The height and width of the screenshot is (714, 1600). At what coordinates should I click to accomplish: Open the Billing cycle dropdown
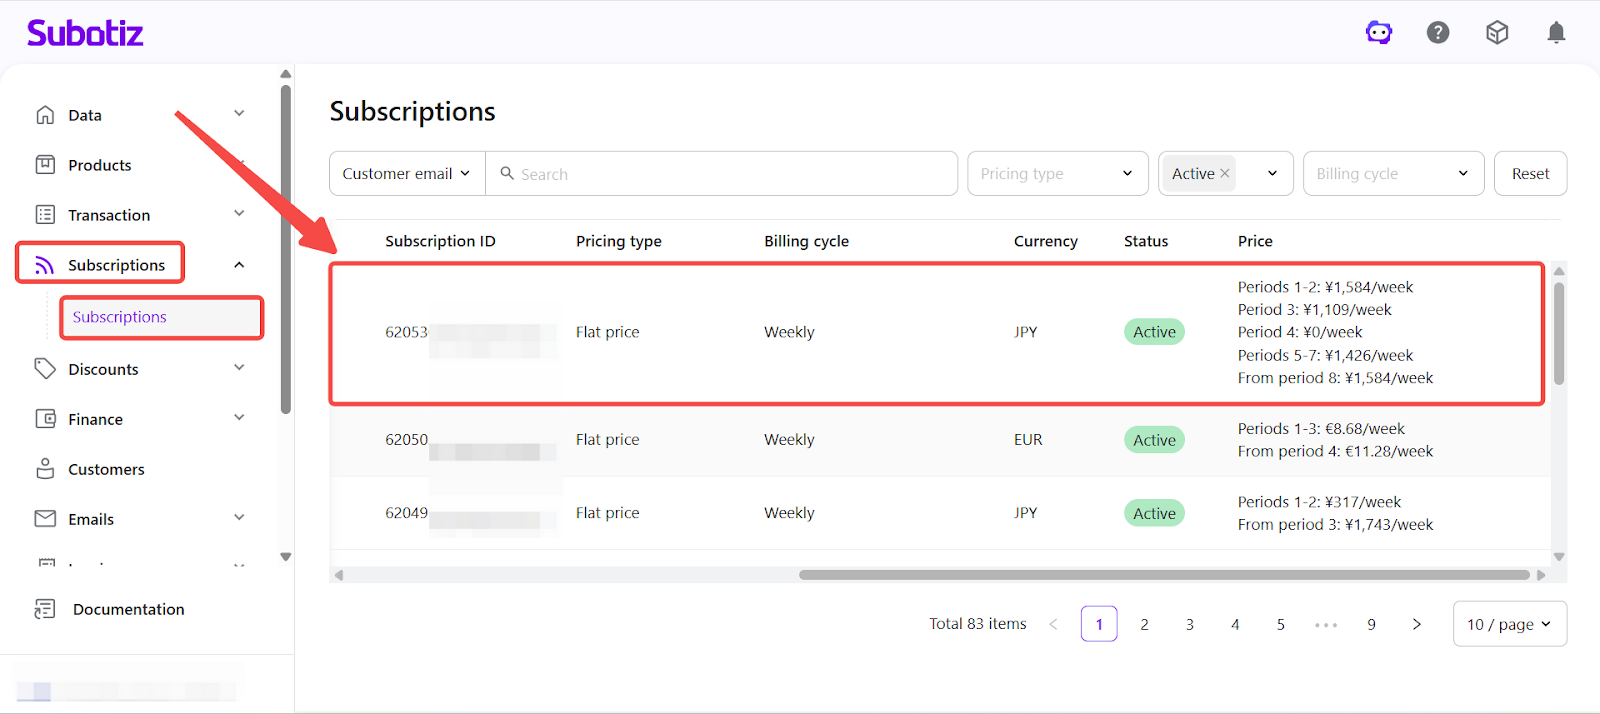click(1392, 173)
